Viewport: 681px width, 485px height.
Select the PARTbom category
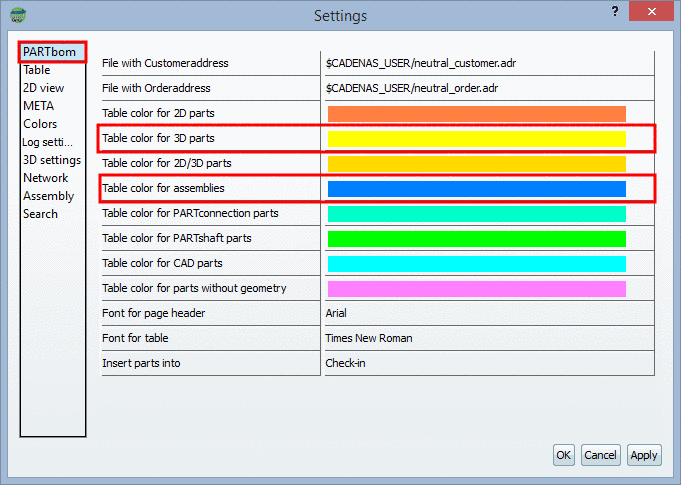click(x=50, y=51)
